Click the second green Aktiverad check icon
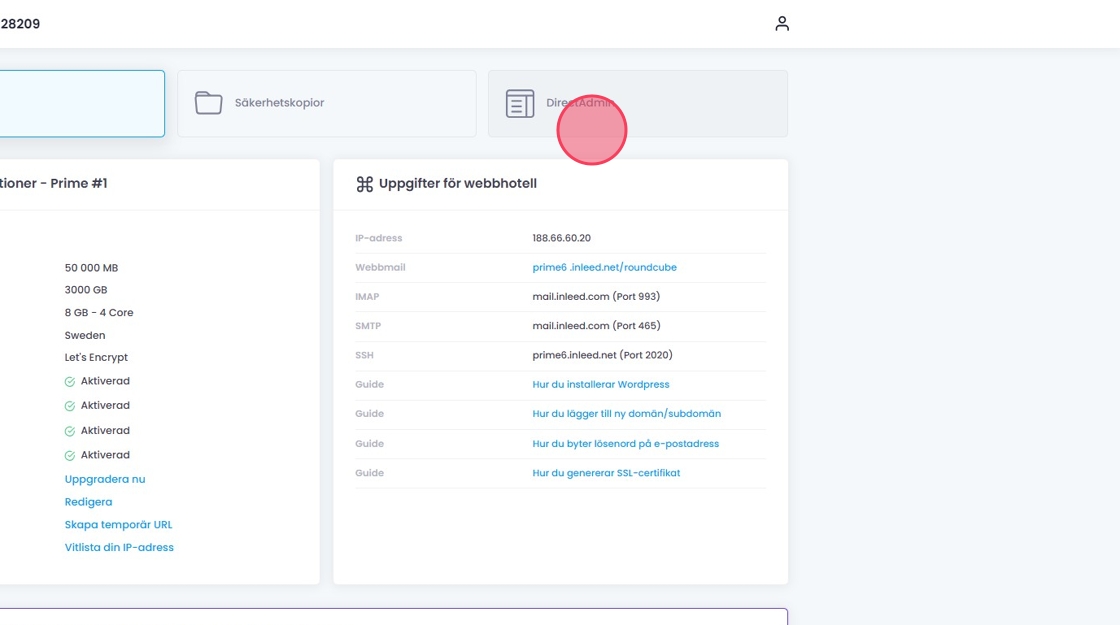The height and width of the screenshot is (625, 1120). [70, 406]
